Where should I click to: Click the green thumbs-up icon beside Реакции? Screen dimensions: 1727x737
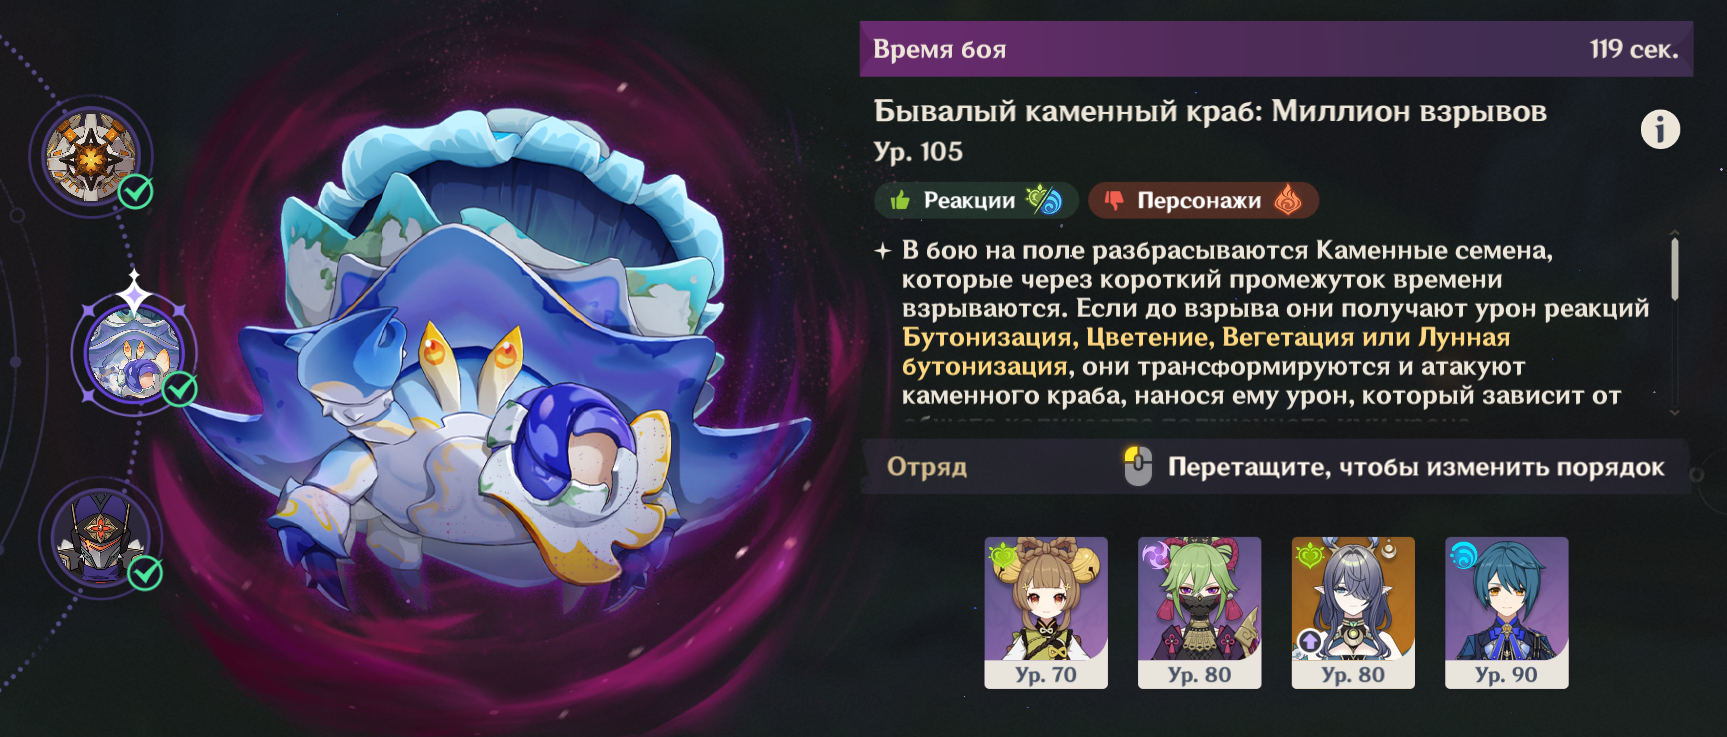coord(900,200)
